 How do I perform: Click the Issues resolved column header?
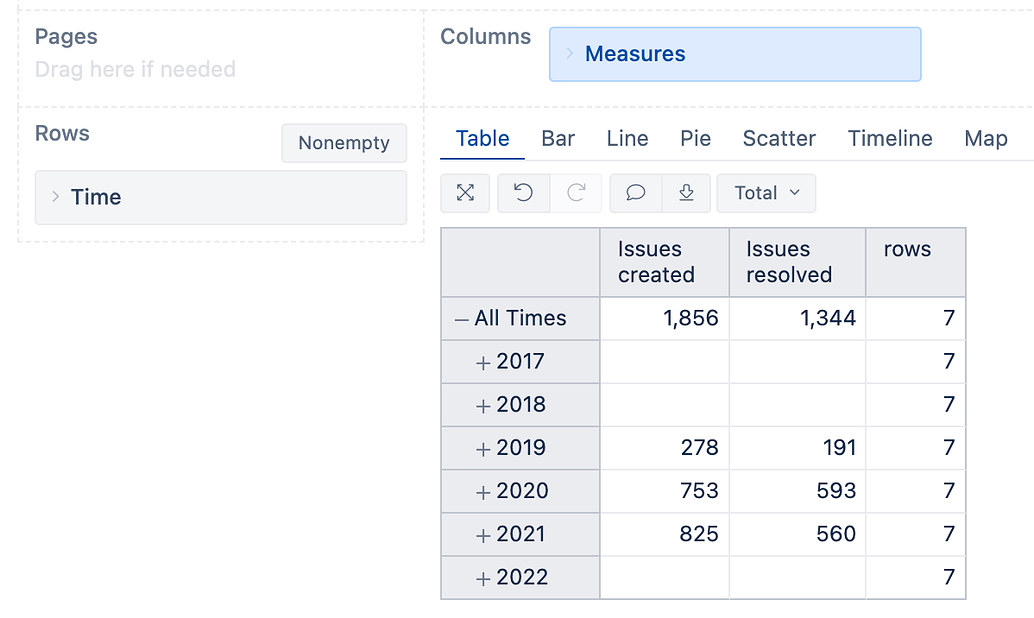click(x=789, y=262)
